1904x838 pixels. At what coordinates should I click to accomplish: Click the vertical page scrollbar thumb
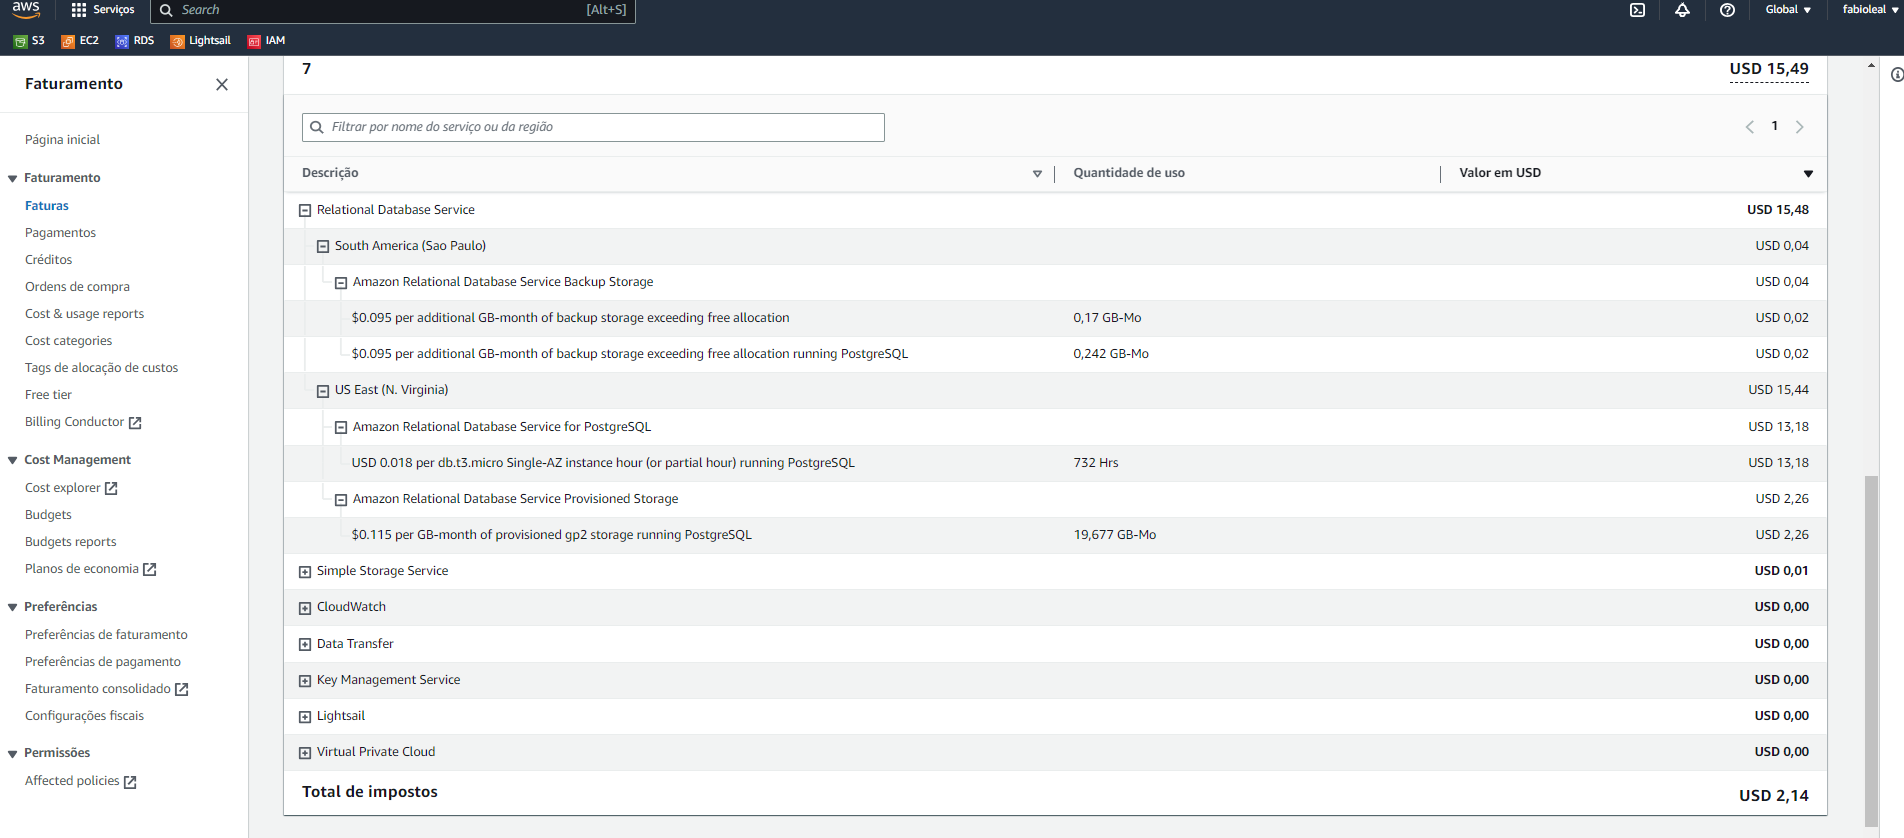pos(1871,650)
